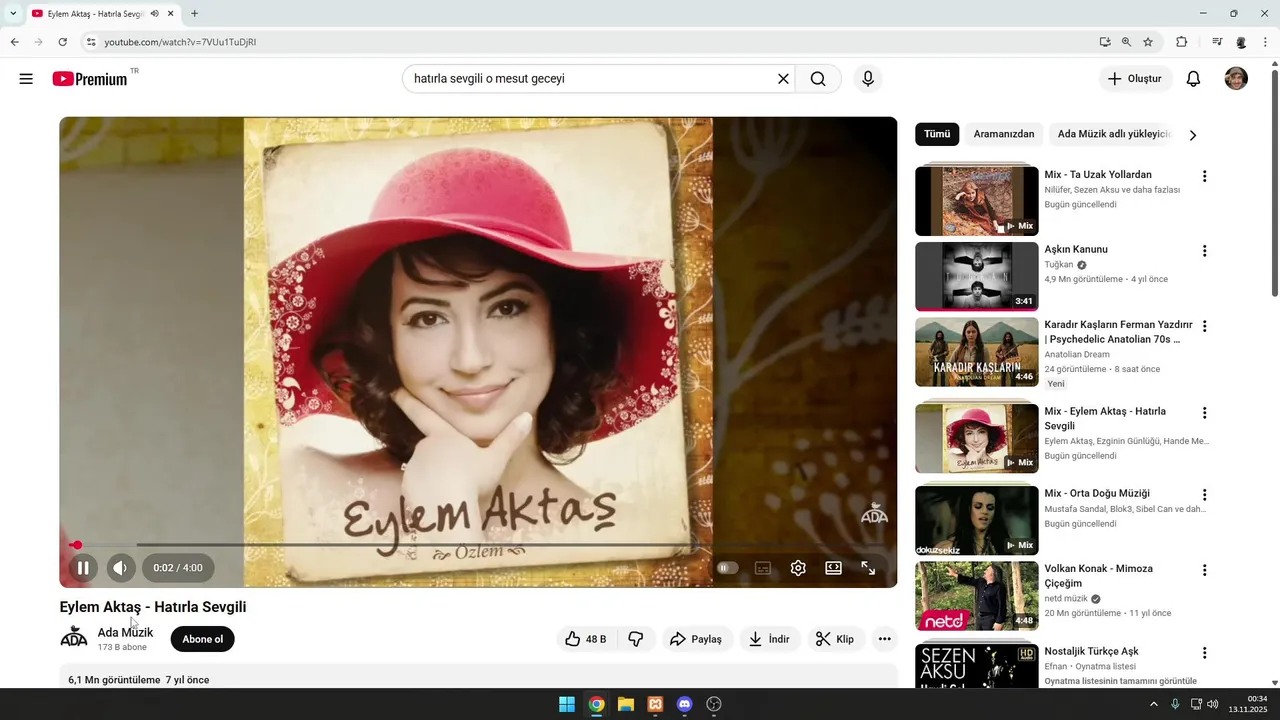Clear the search box text
Viewport: 1280px width, 720px height.
pyautogui.click(x=783, y=79)
